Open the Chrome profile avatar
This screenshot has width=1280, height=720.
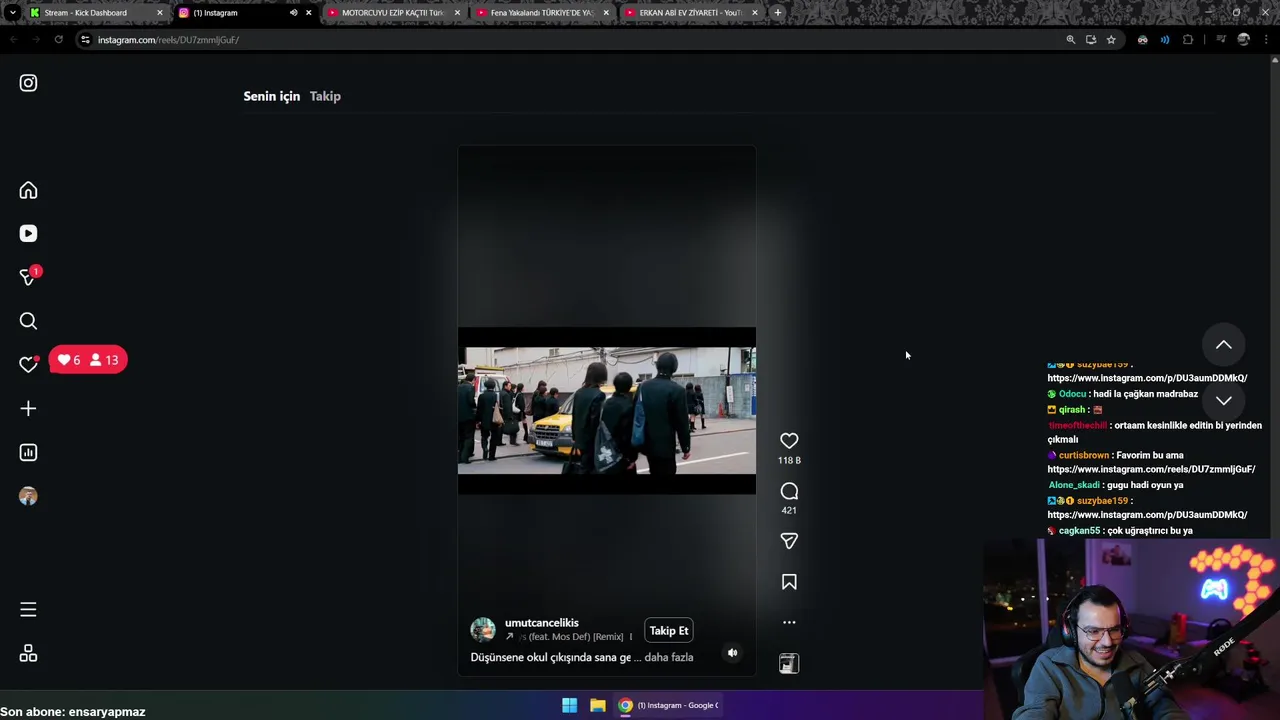point(1243,40)
